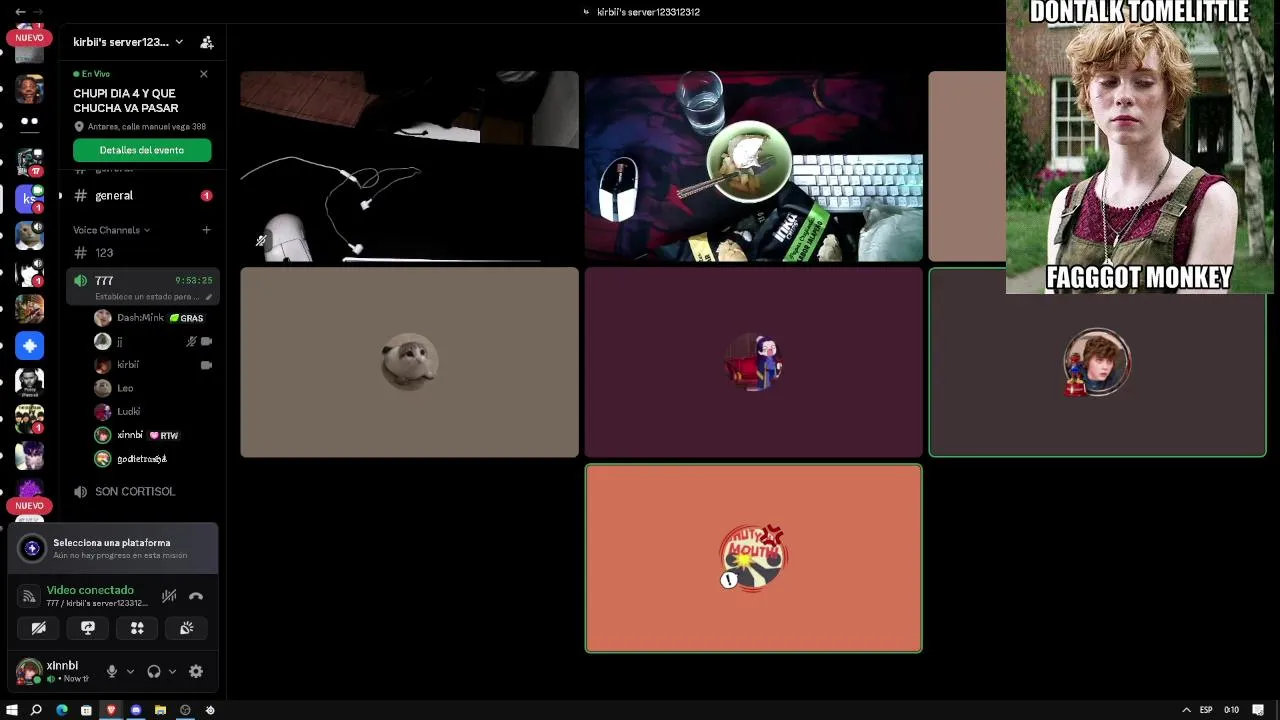Image resolution: width=1280 pixels, height=720 pixels.
Task: Click the GRAS server tag badge
Action: coord(187,318)
